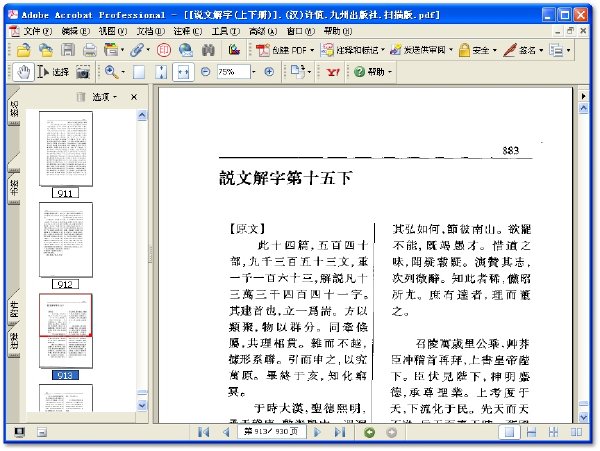Activate the Select text tool

(53, 72)
